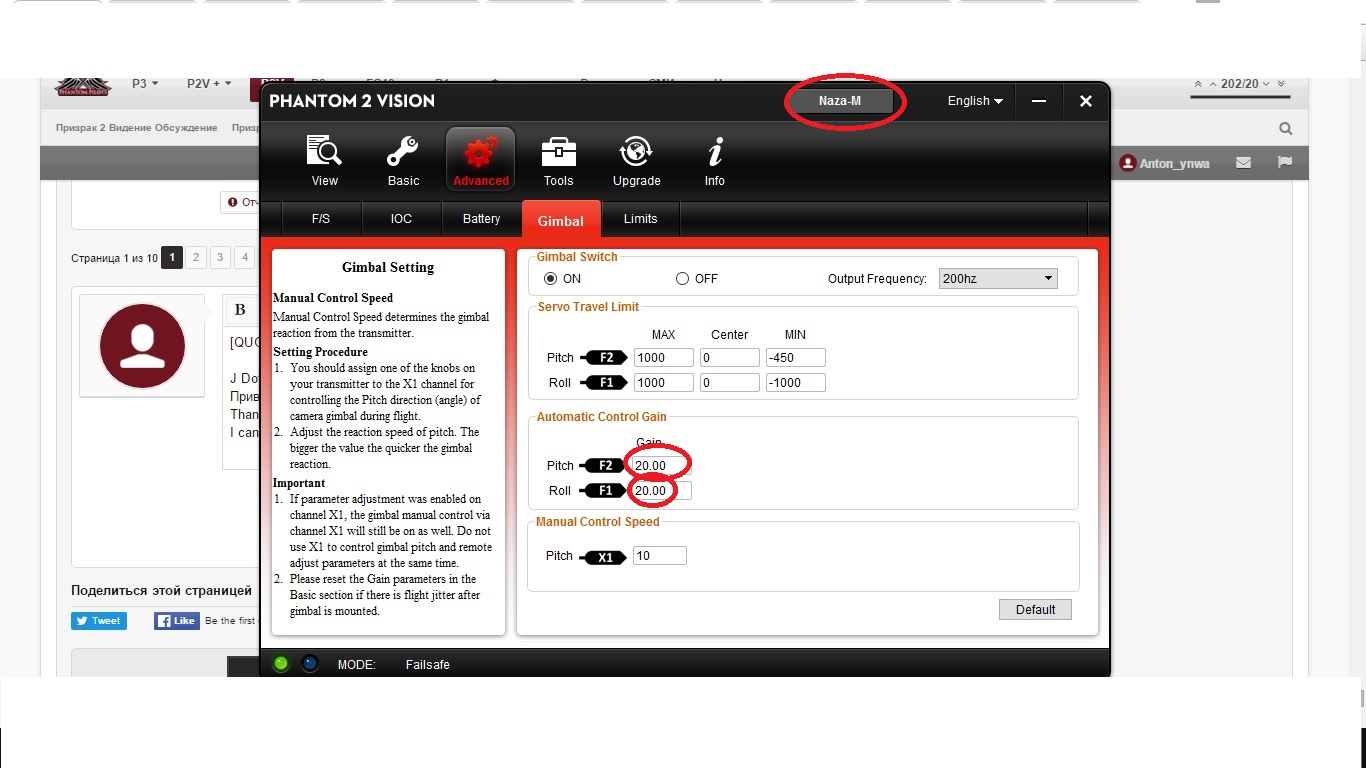
Task: Open the Output Frequency 200hz dropdown
Action: 997,279
